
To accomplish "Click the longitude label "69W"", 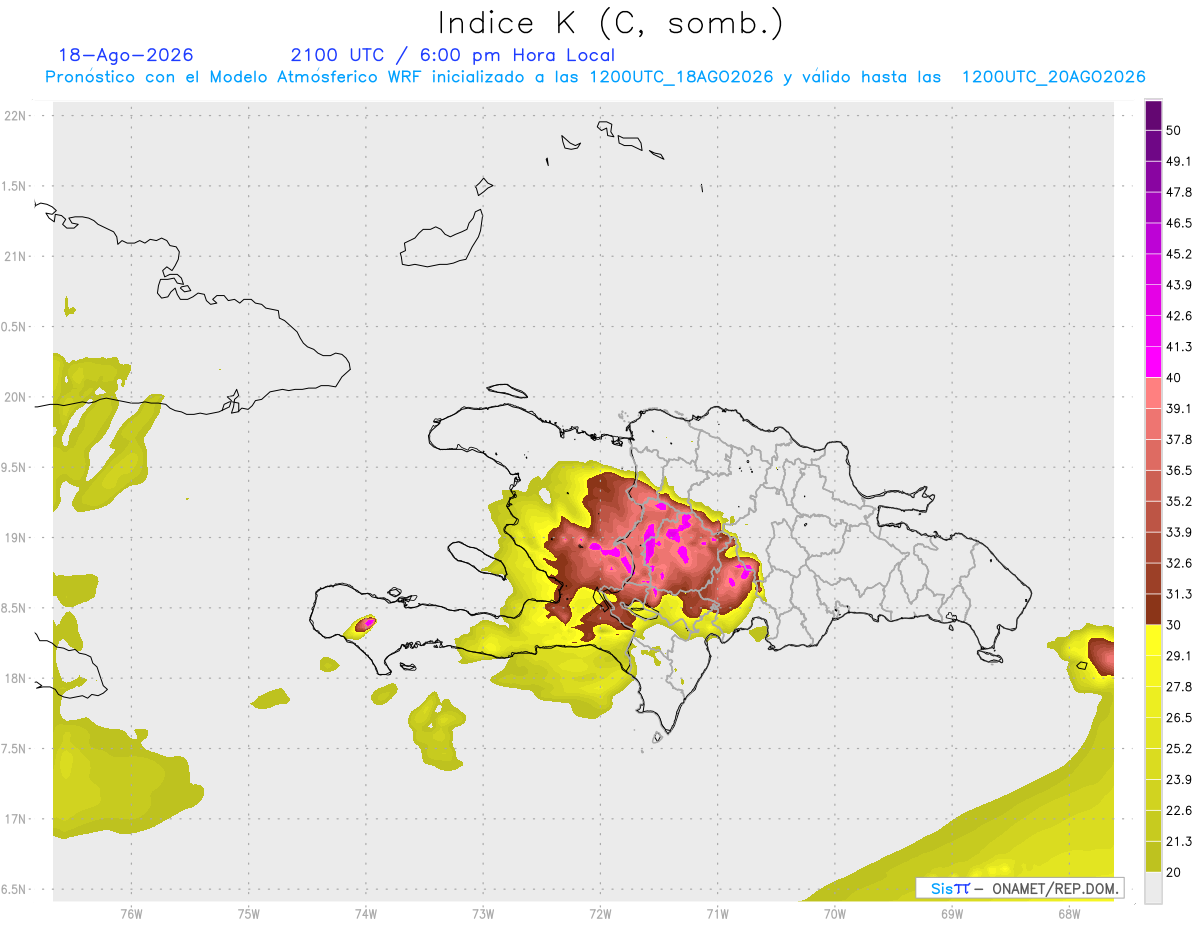I will point(952,914).
